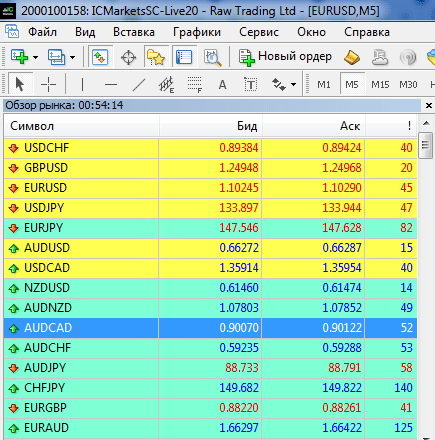Select the Text tool A
Image resolution: width=435 pixels, height=440 pixels.
[x=222, y=85]
